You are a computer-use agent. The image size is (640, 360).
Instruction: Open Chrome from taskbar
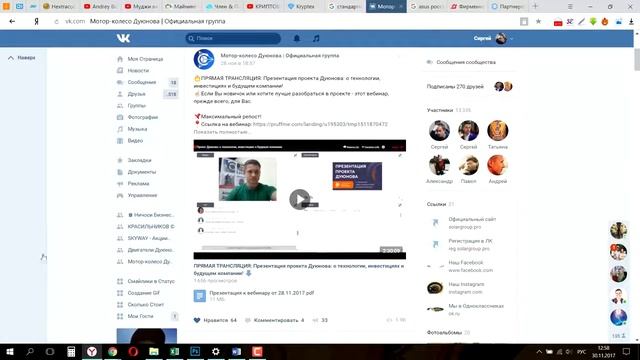[113, 351]
